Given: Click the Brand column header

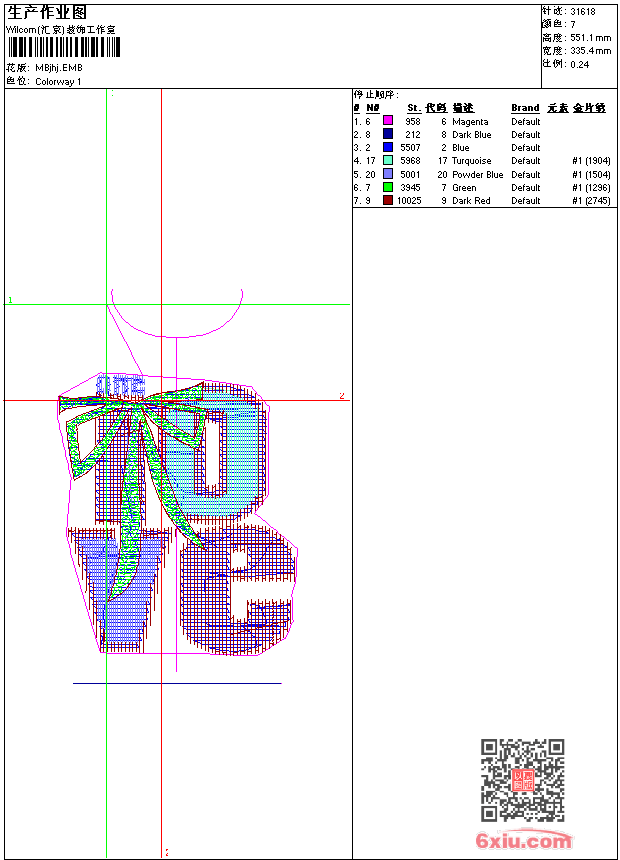Looking at the screenshot, I should pyautogui.click(x=525, y=108).
